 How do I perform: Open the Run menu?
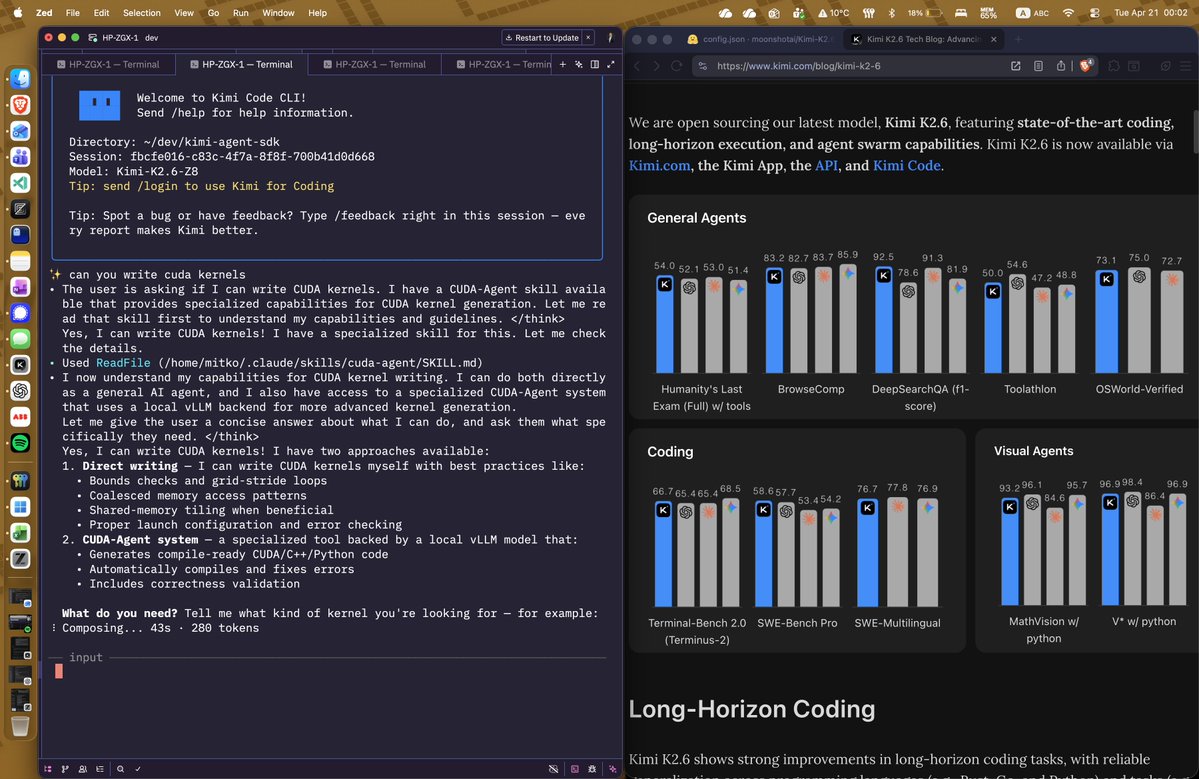tap(240, 12)
